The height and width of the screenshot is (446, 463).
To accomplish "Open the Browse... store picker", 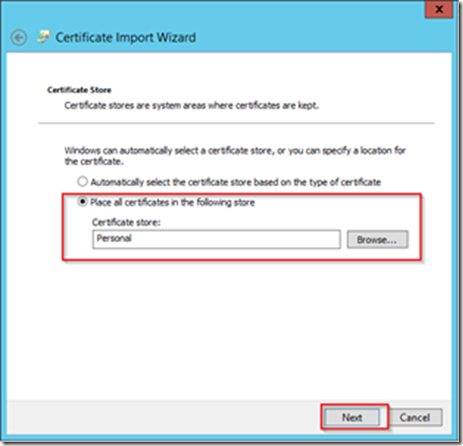I will tap(377, 239).
